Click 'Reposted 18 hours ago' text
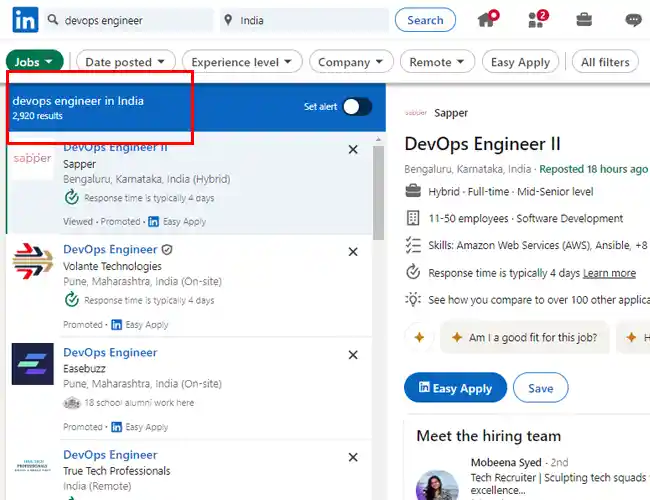650x500 pixels. pyautogui.click(x=593, y=169)
